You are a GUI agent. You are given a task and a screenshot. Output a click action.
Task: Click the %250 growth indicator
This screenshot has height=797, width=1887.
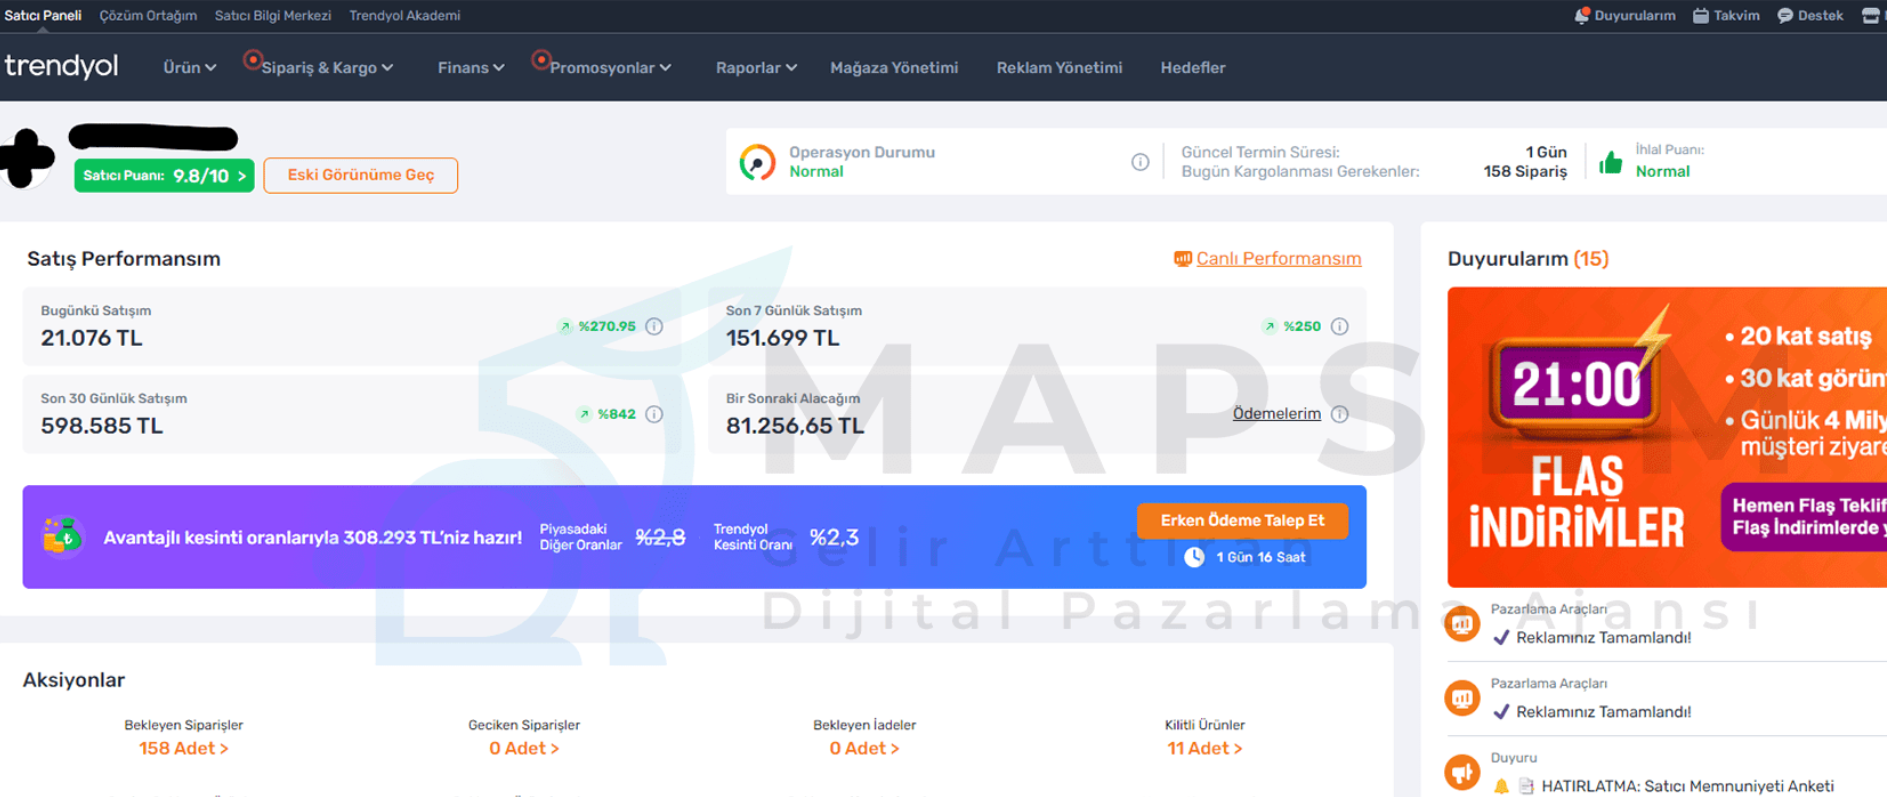click(x=1292, y=326)
